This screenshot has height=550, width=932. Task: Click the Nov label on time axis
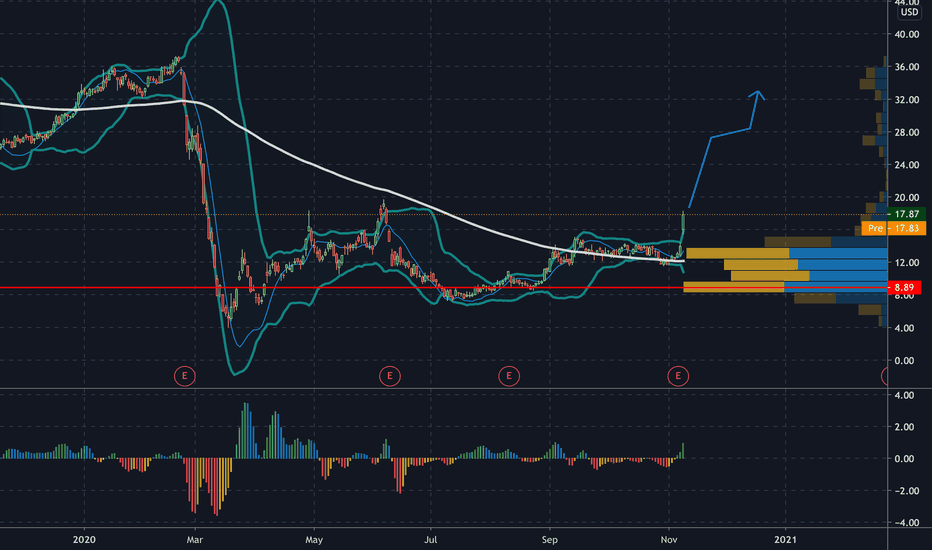(x=669, y=540)
